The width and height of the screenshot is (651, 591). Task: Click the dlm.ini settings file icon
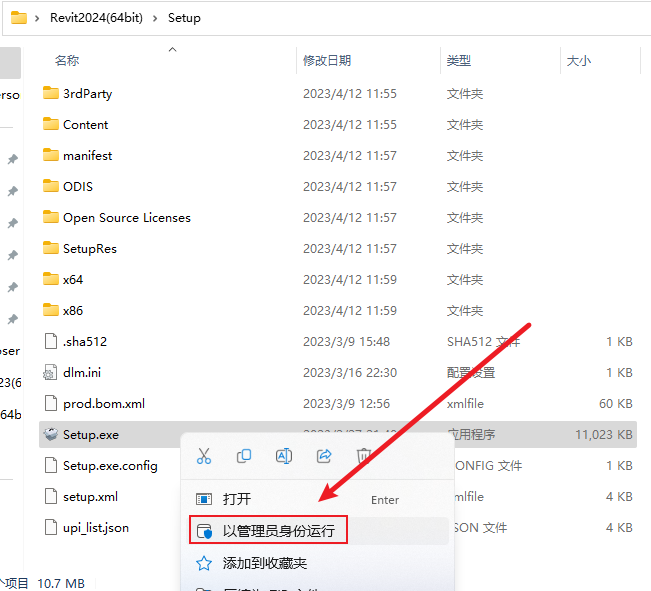50,372
